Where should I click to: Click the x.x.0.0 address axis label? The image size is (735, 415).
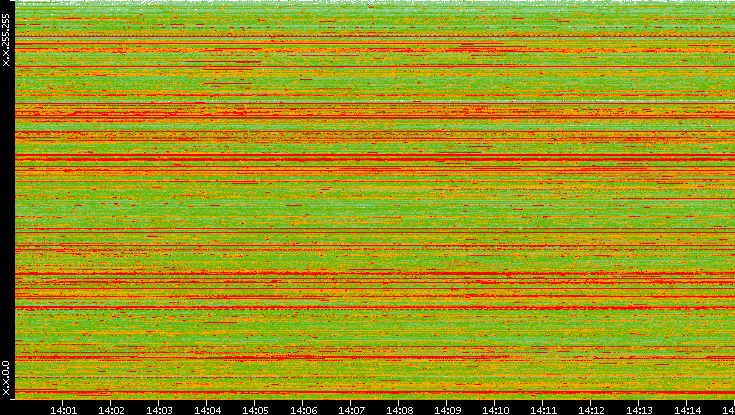click(6, 378)
